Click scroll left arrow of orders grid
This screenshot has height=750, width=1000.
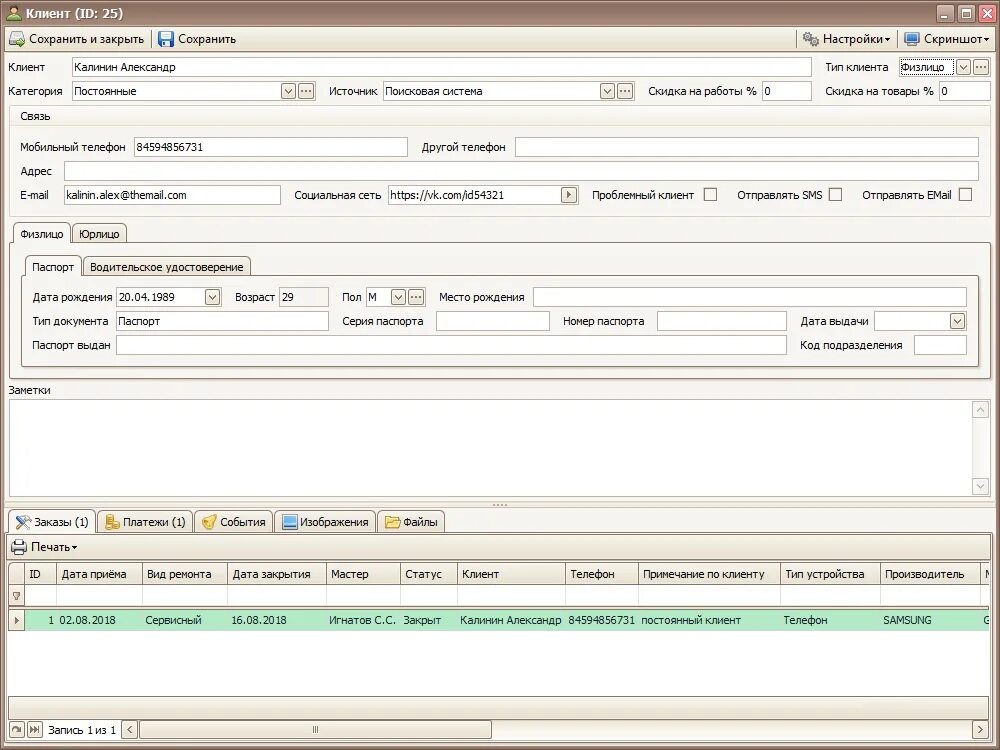[129, 729]
